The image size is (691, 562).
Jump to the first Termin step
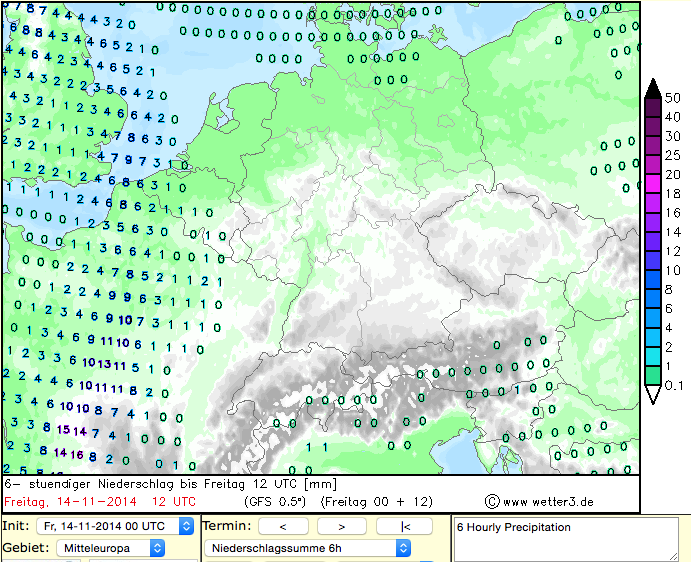(x=405, y=526)
